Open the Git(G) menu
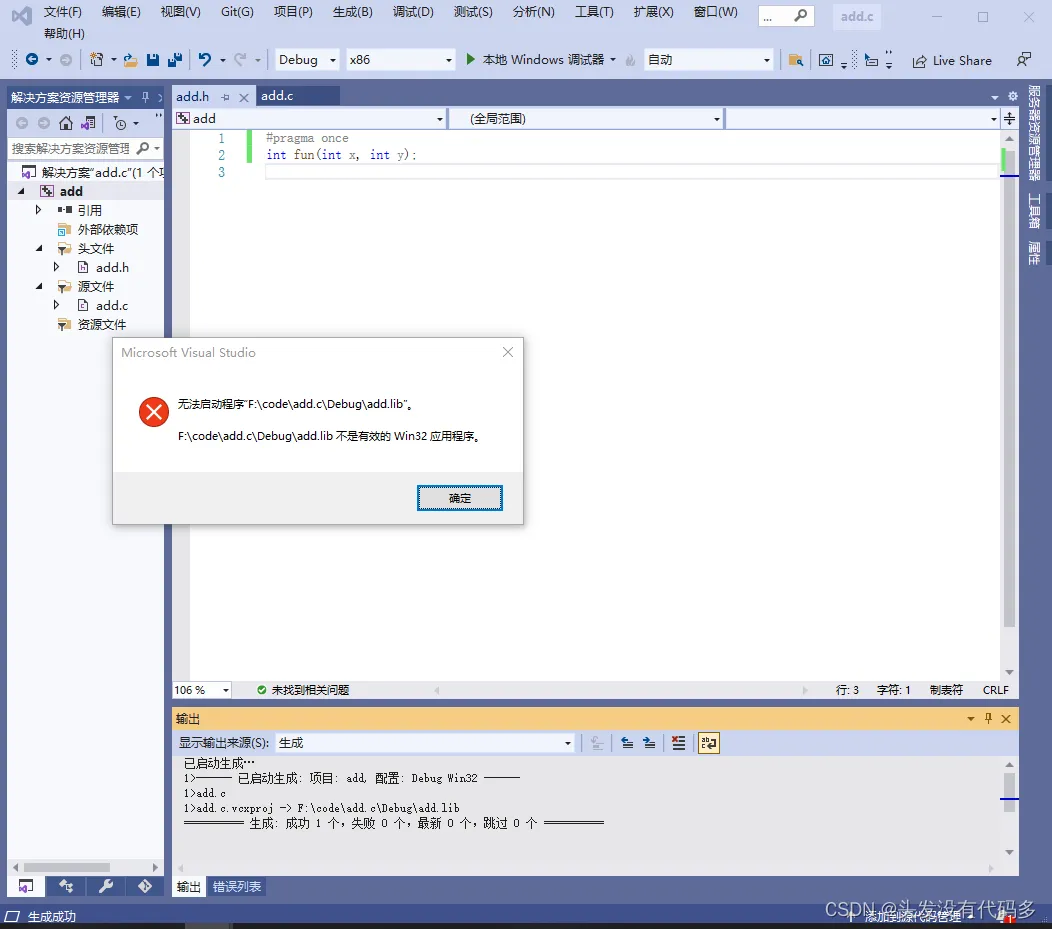1052x929 pixels. coord(237,11)
